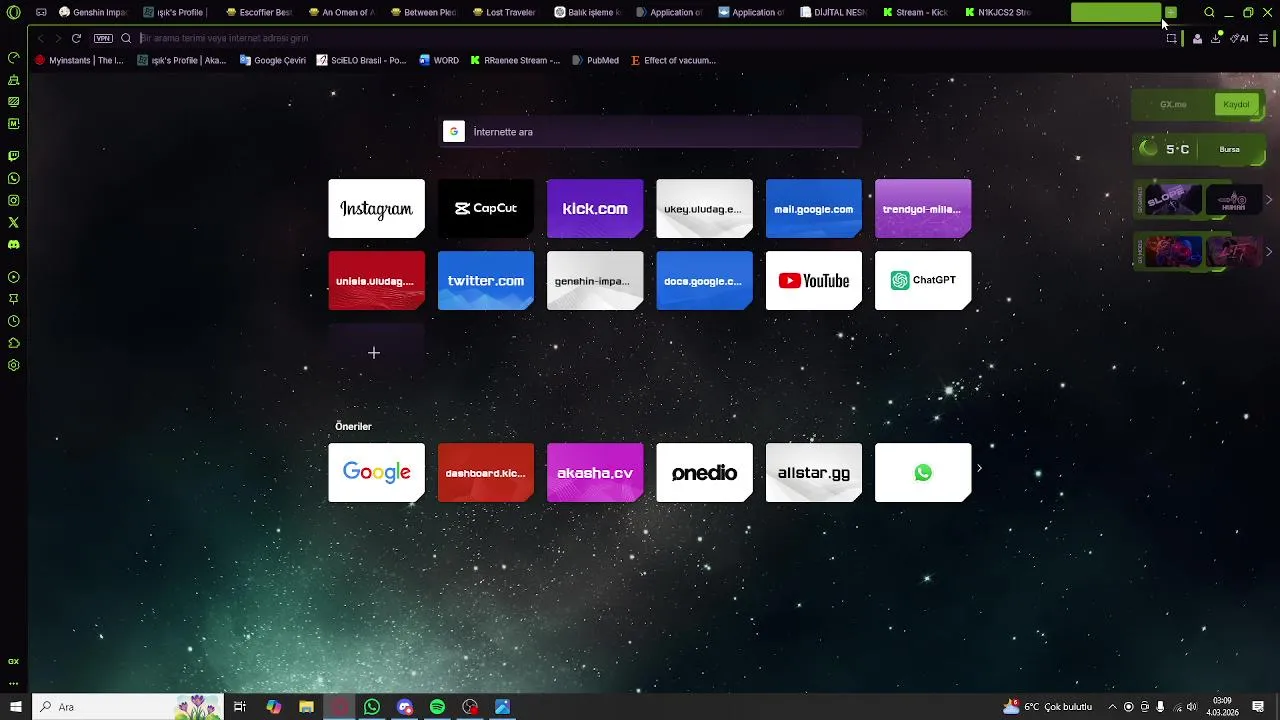Open the Instagram speed dial tile
1280x720 pixels.
coord(376,209)
